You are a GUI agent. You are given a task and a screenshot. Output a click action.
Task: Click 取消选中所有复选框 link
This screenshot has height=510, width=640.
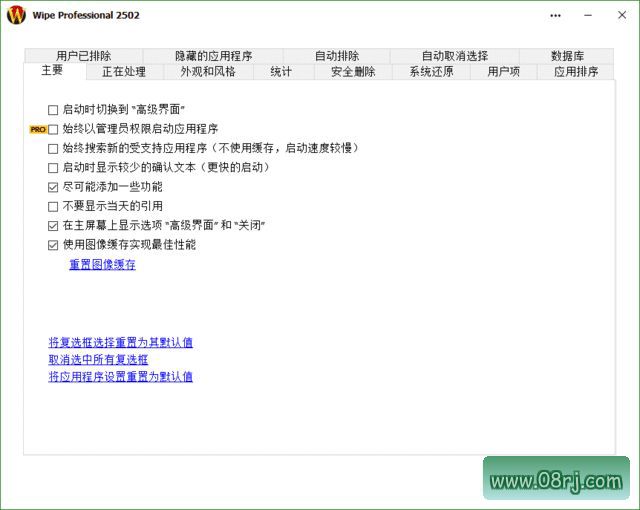pyautogui.click(x=98, y=359)
